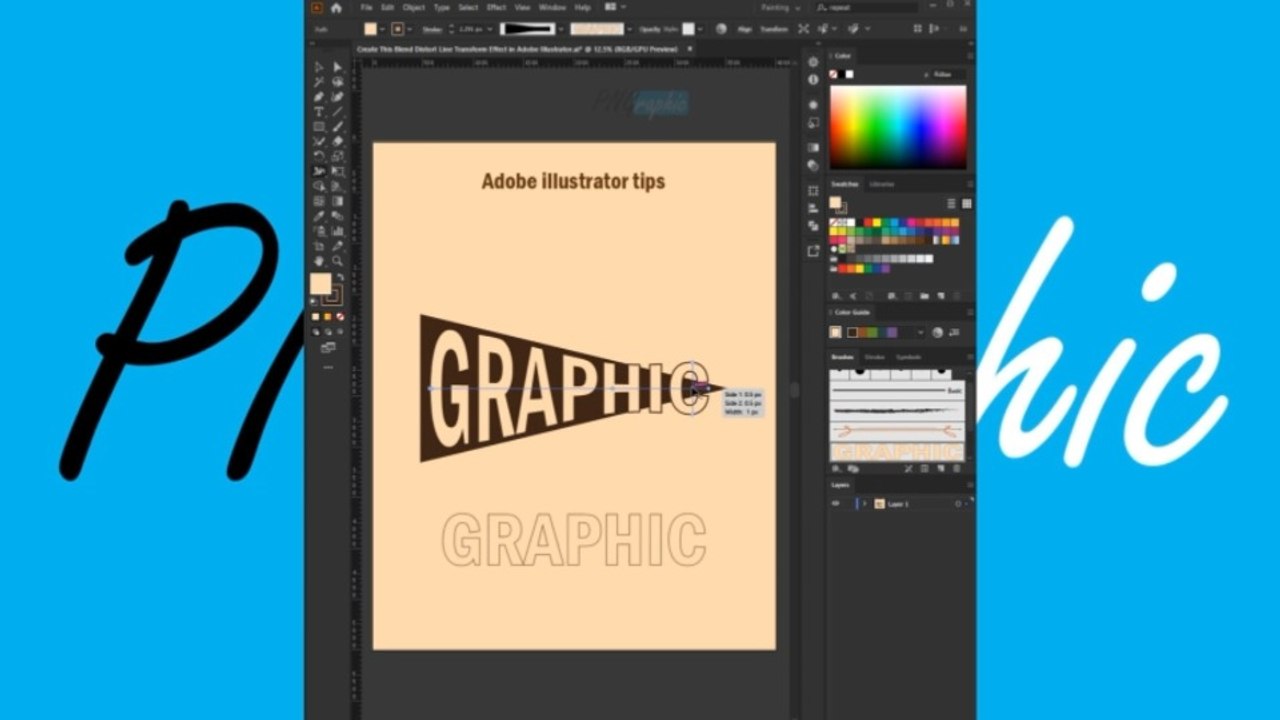Click the Stroke label in control bar

pyautogui.click(x=432, y=29)
